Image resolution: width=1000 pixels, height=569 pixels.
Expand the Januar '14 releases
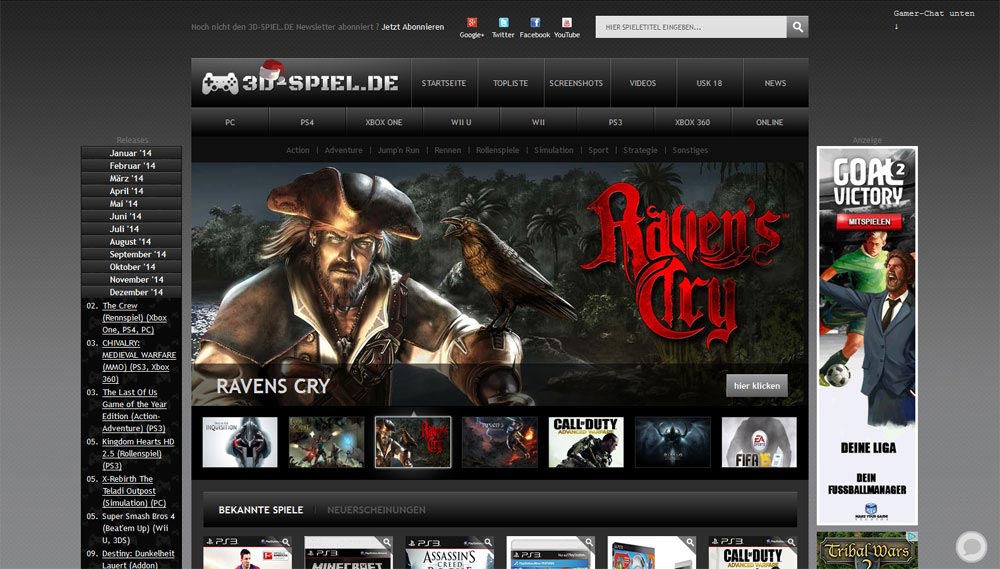[131, 153]
